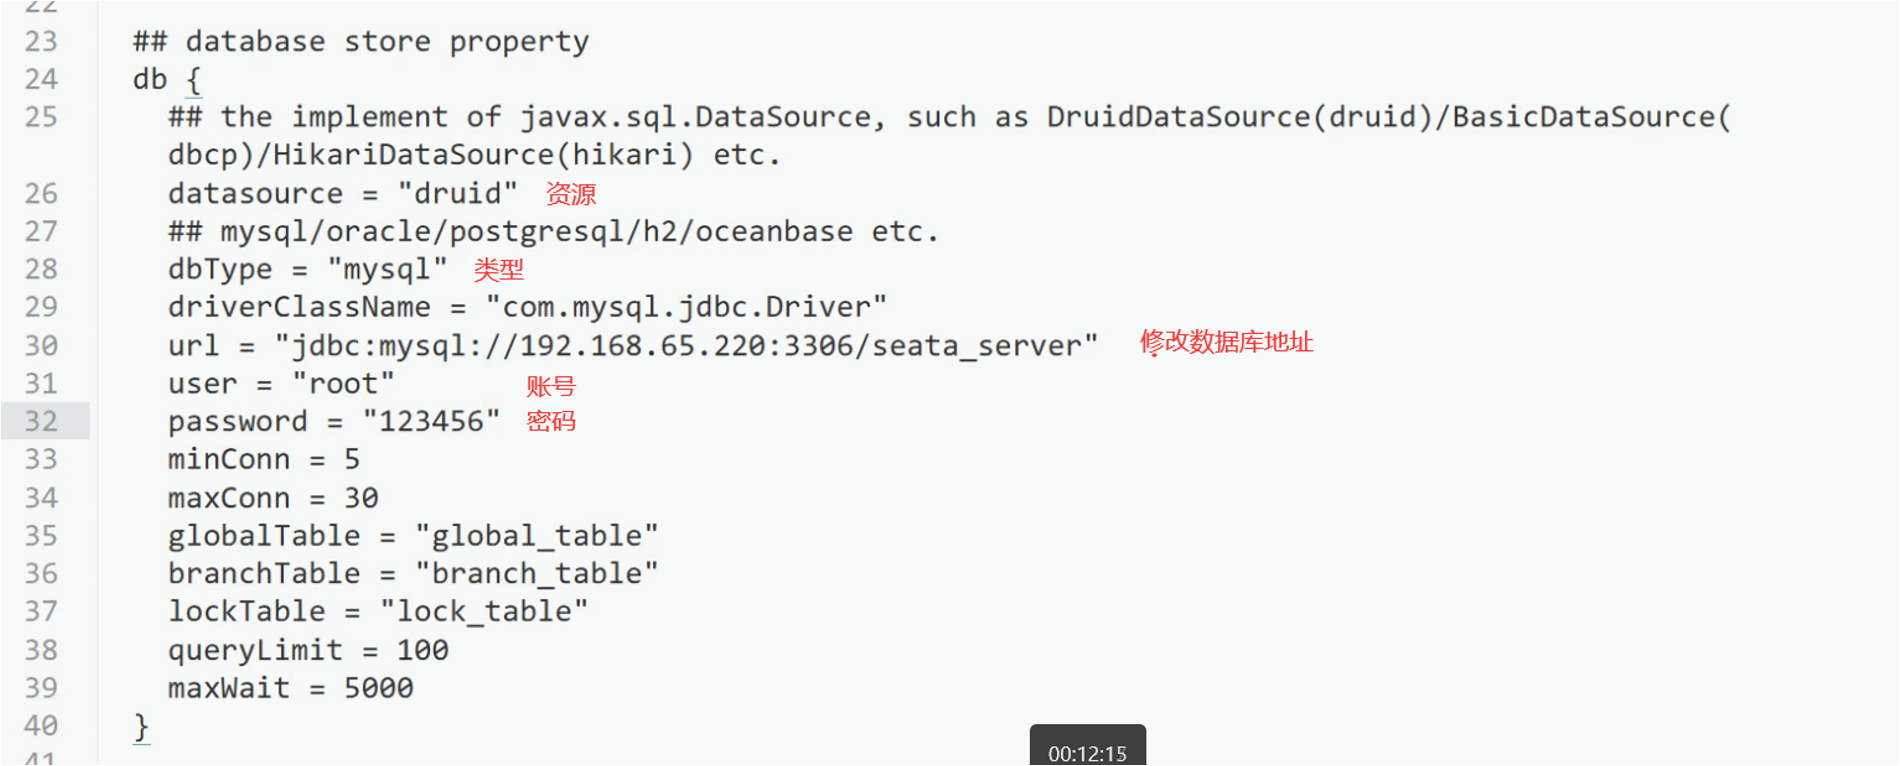Click line number 24 in the gutter
1900x766 pixels.
click(x=41, y=79)
